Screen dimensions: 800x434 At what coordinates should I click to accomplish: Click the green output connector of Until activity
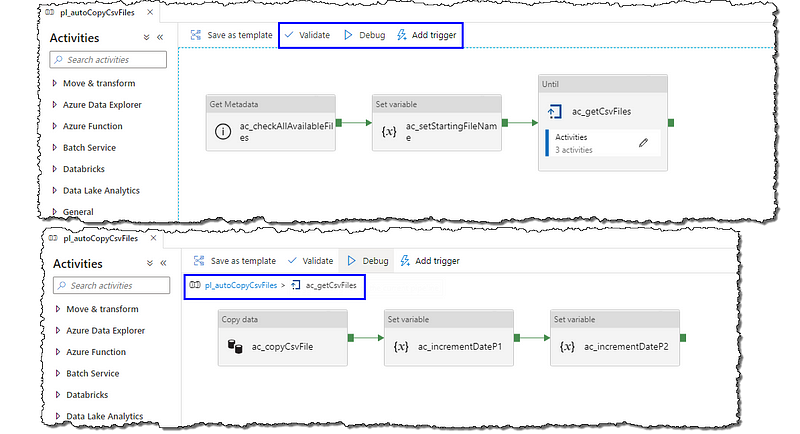[x=670, y=123]
